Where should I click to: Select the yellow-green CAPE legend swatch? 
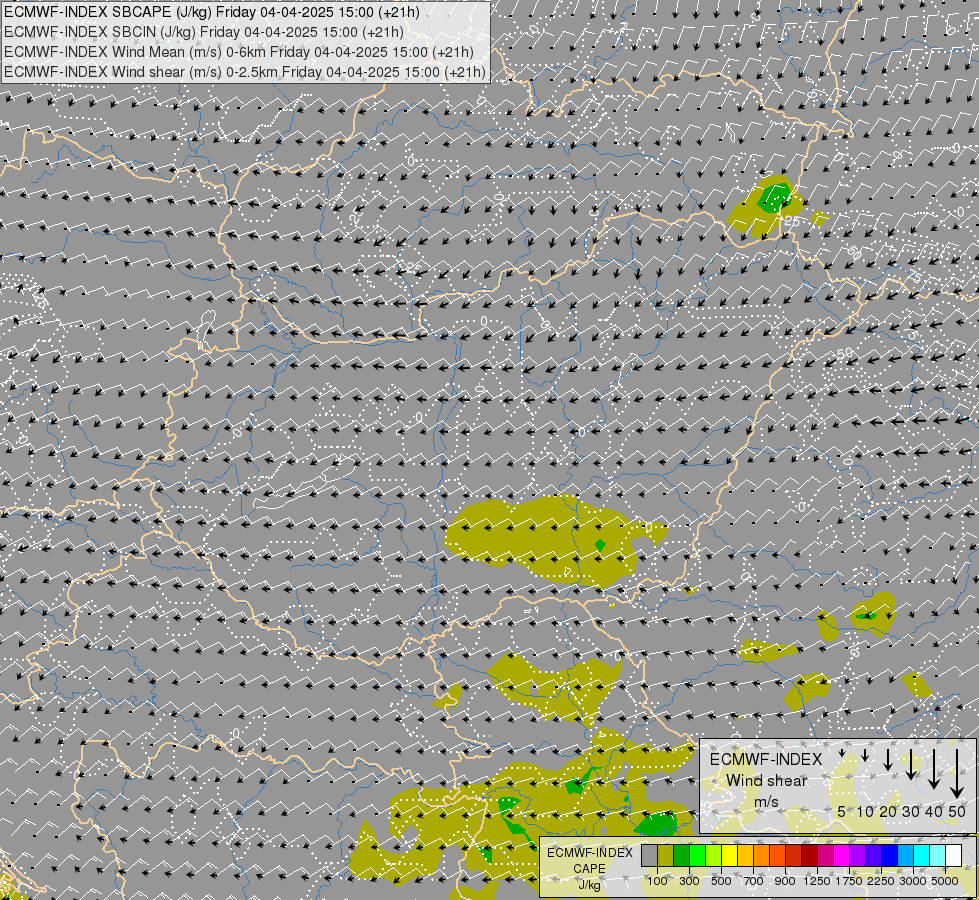714,856
